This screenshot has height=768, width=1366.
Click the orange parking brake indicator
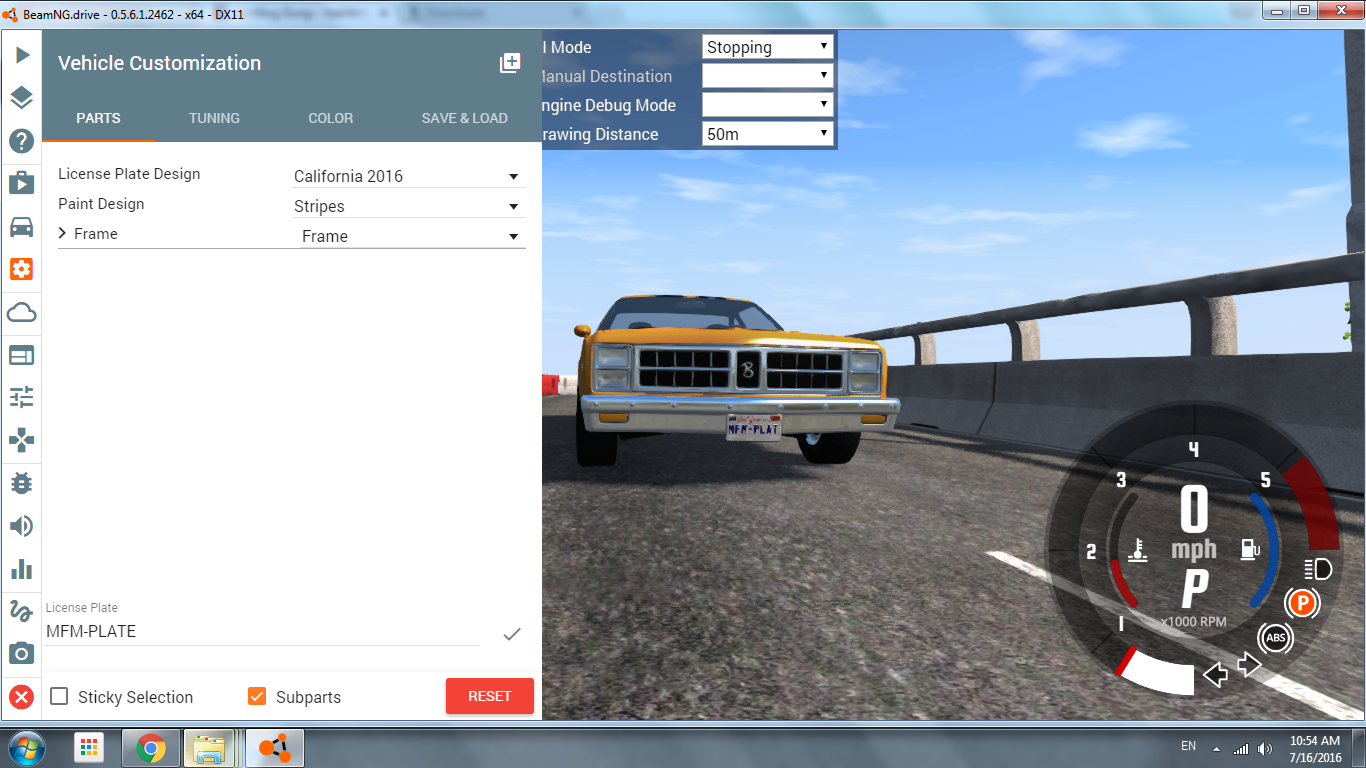pyautogui.click(x=1302, y=603)
